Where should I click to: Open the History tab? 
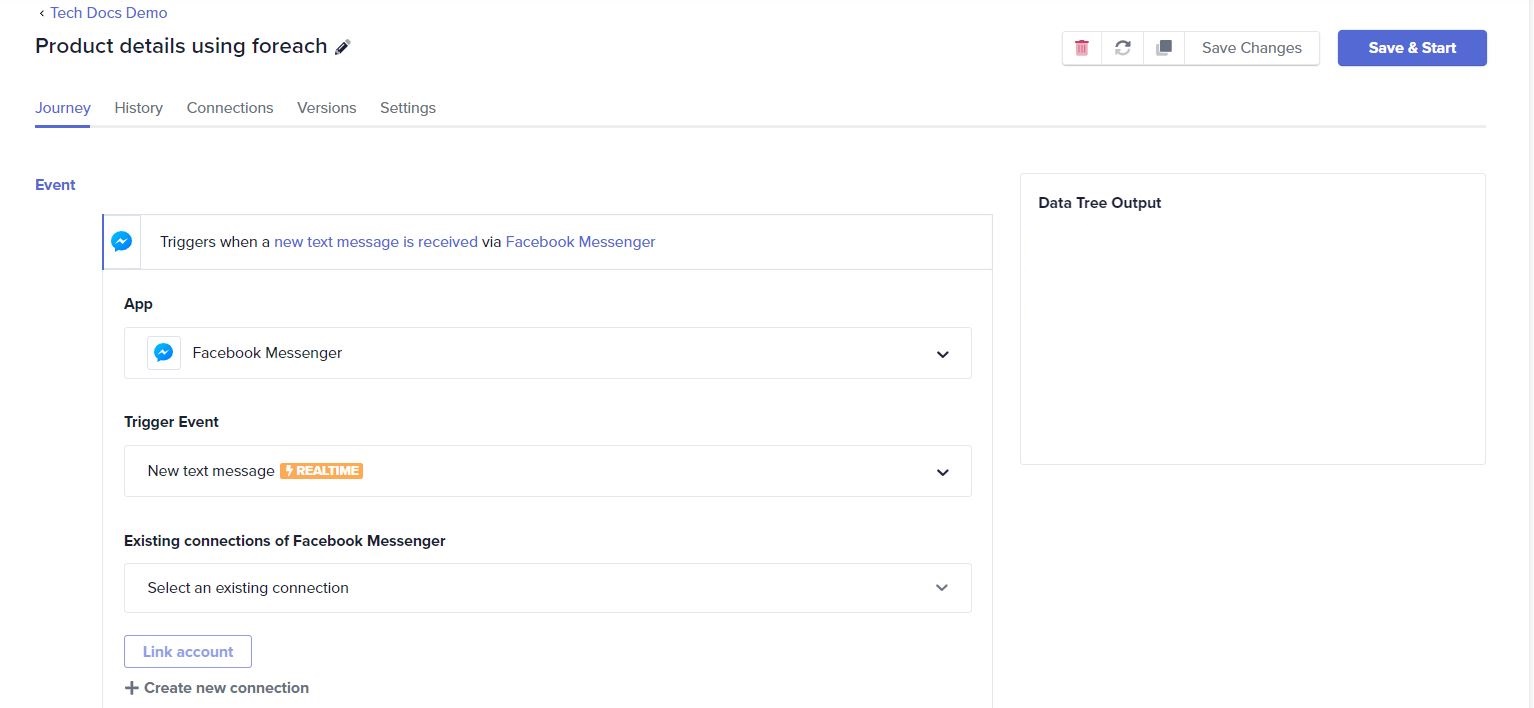point(138,108)
